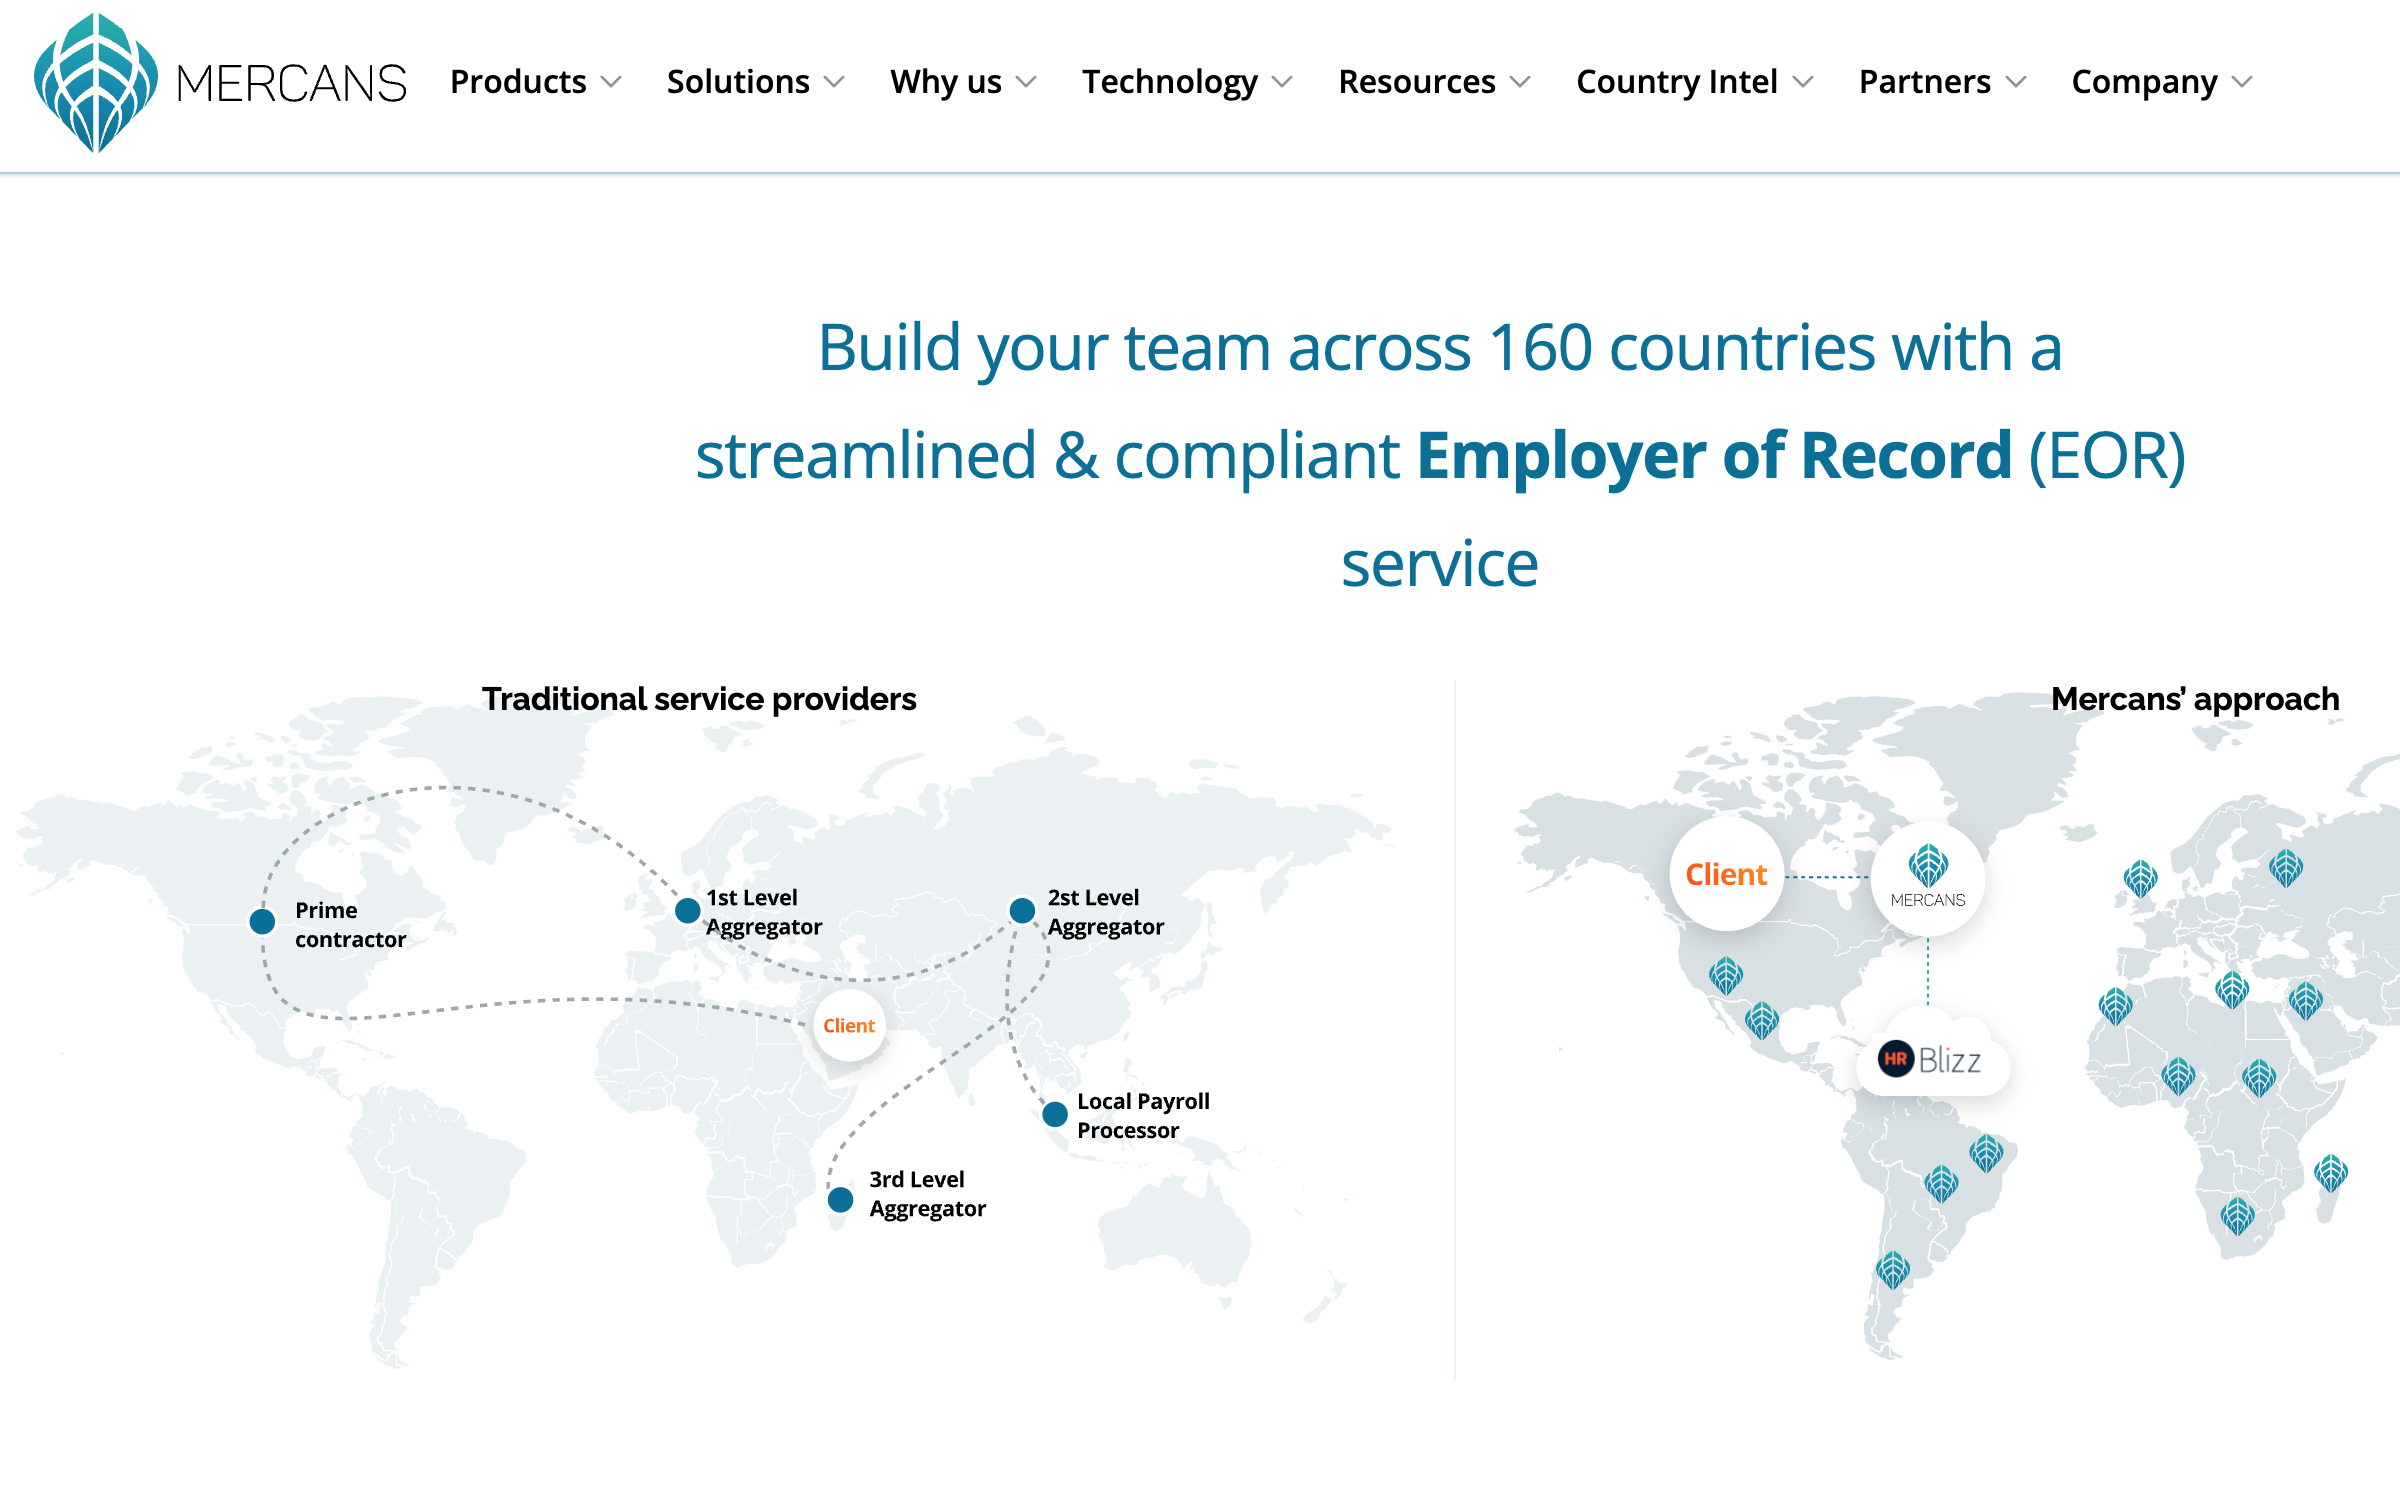Click the Mercans marker over Finland
2400x1512 pixels.
coord(2286,868)
